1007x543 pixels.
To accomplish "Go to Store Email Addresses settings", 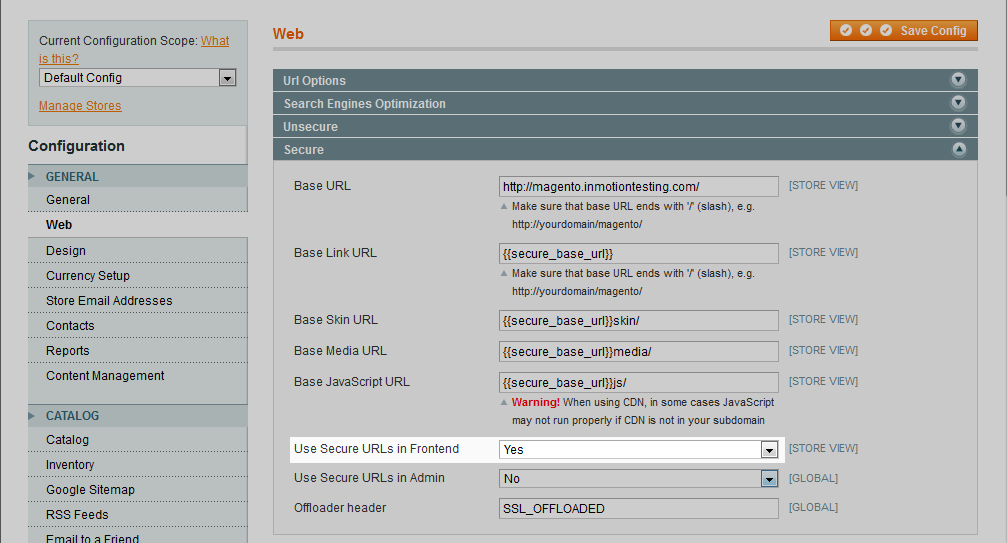I will [109, 301].
